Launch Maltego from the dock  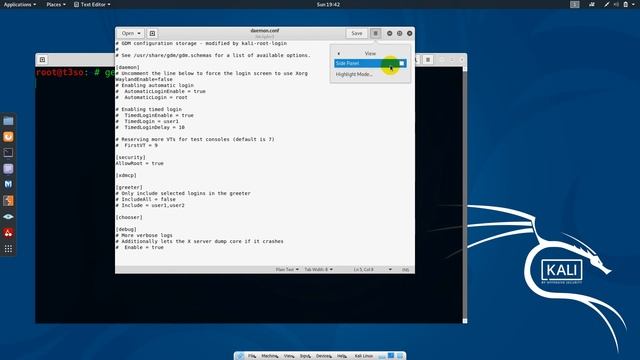(x=8, y=184)
